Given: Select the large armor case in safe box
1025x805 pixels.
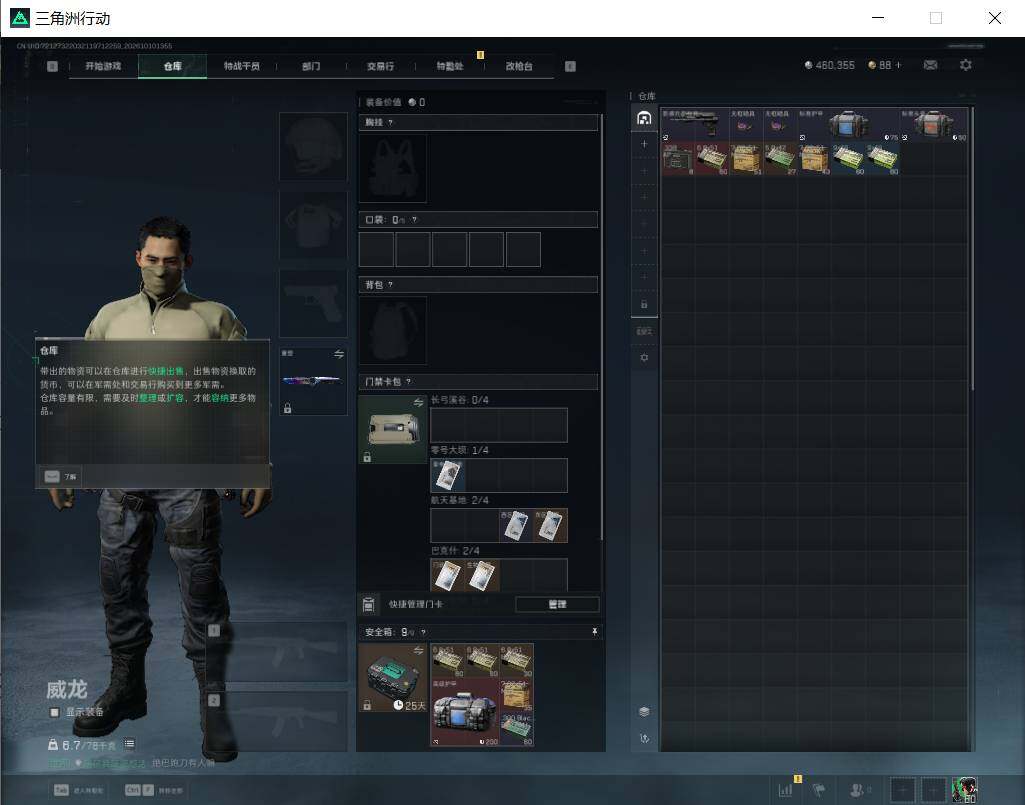Looking at the screenshot, I should pyautogui.click(x=465, y=712).
